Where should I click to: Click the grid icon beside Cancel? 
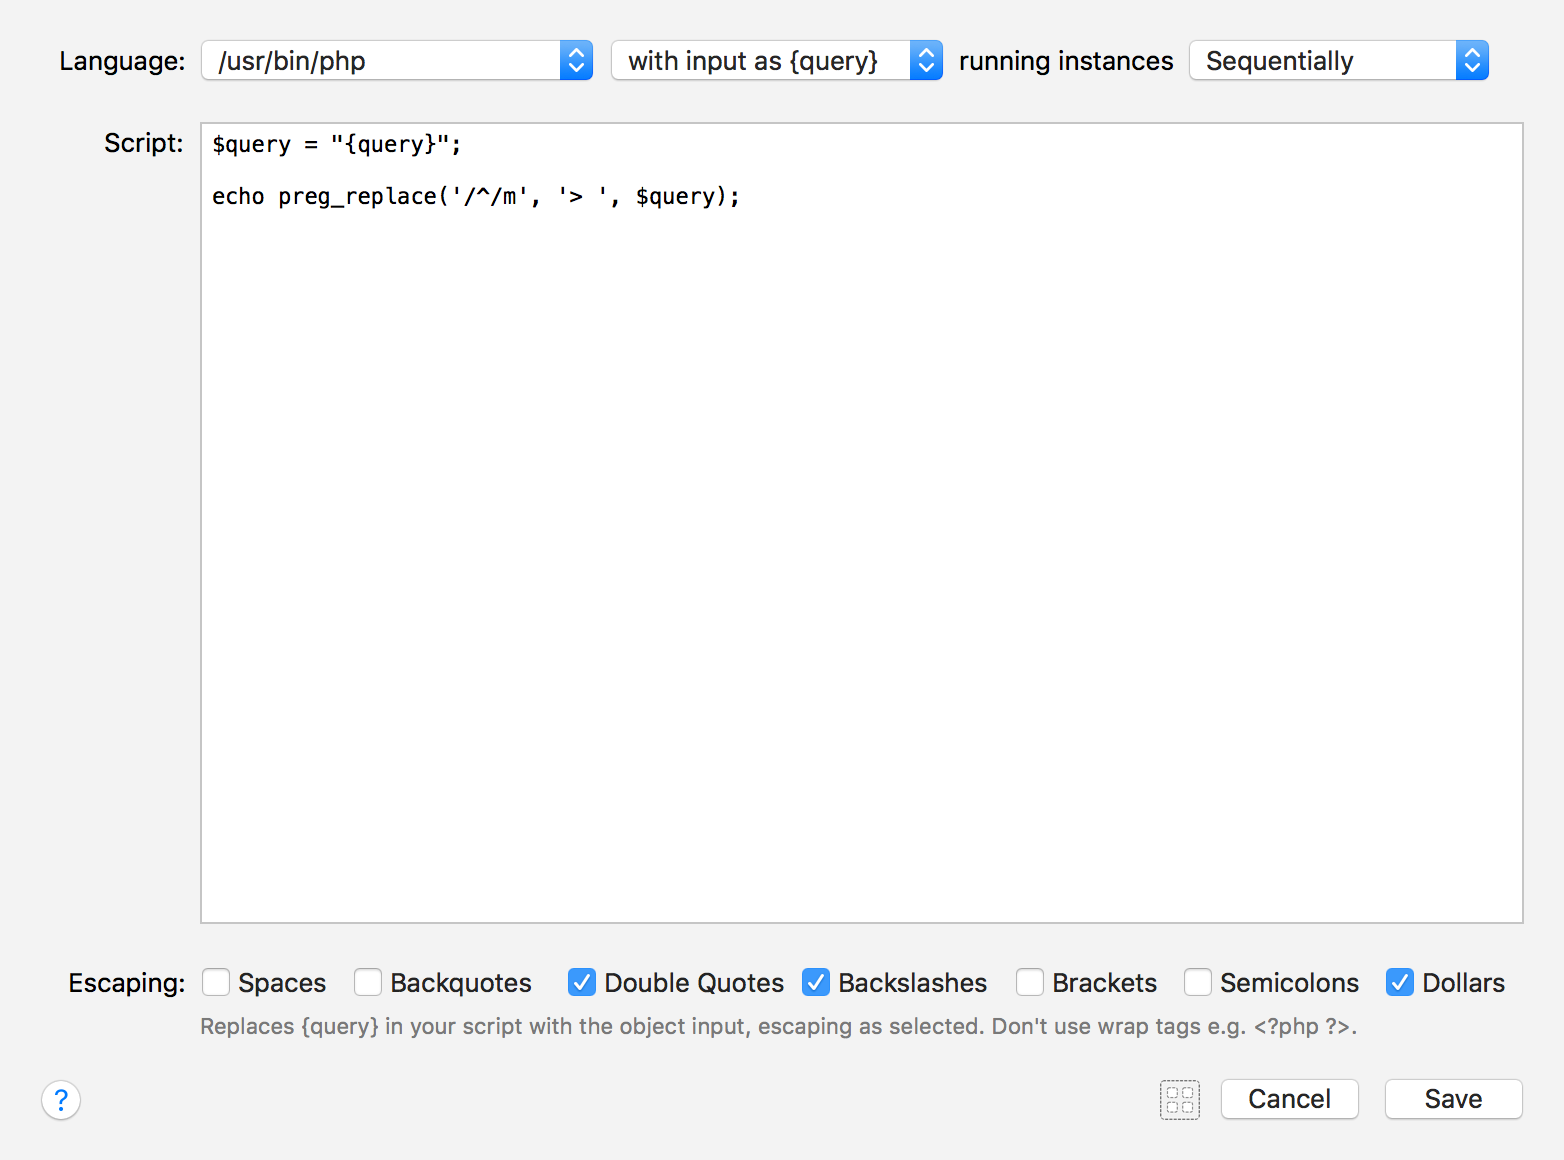[x=1180, y=1100]
